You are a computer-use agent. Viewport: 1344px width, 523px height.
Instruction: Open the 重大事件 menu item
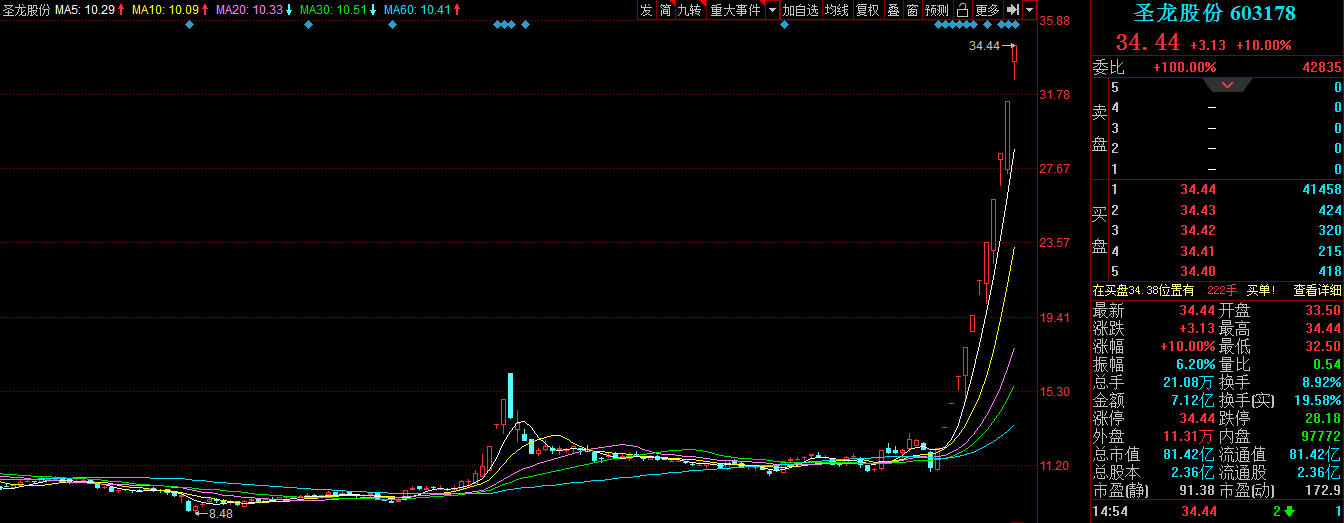click(735, 10)
